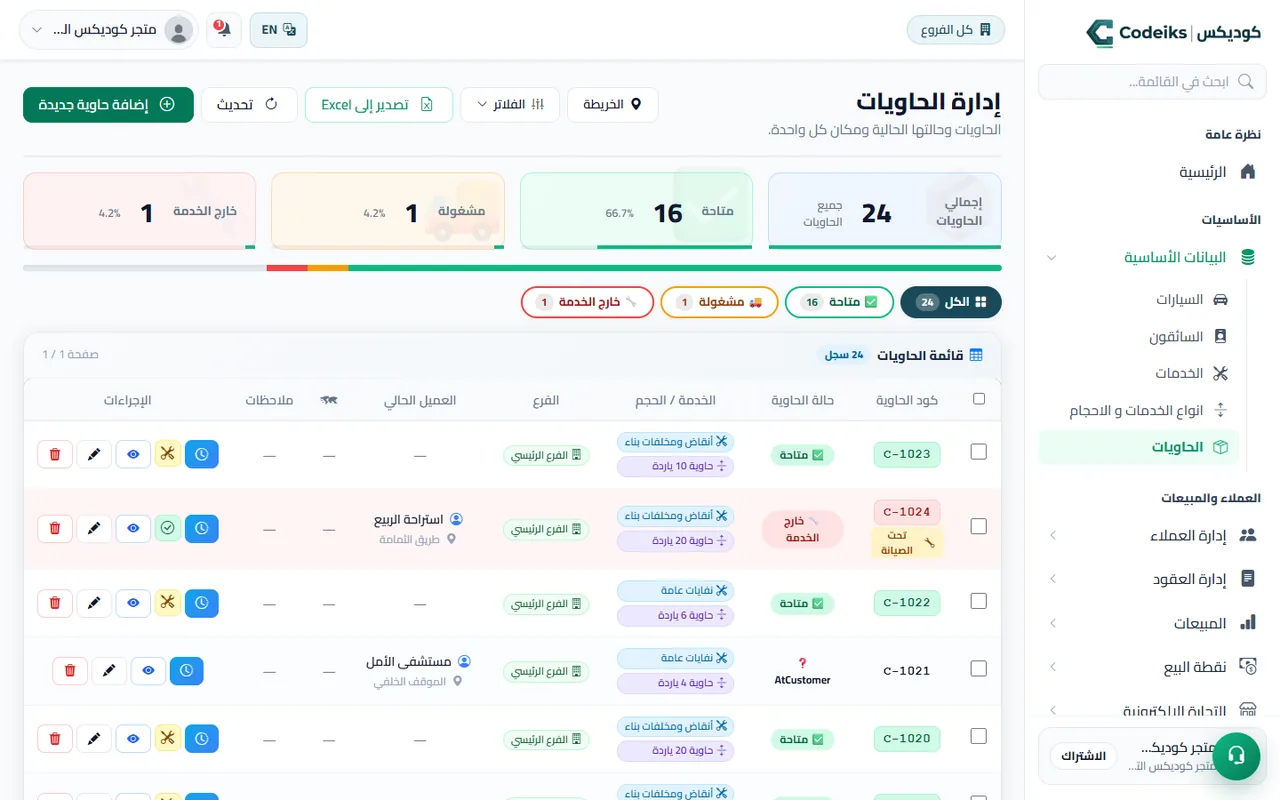The image size is (1280, 800).
Task: Check the box for container C-1020
Action: [x=979, y=737]
